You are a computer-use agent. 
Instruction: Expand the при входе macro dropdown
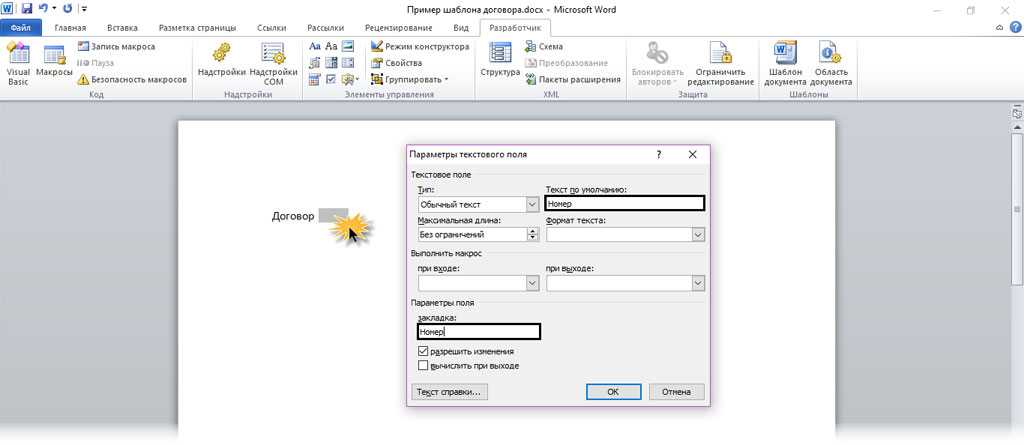pos(532,284)
